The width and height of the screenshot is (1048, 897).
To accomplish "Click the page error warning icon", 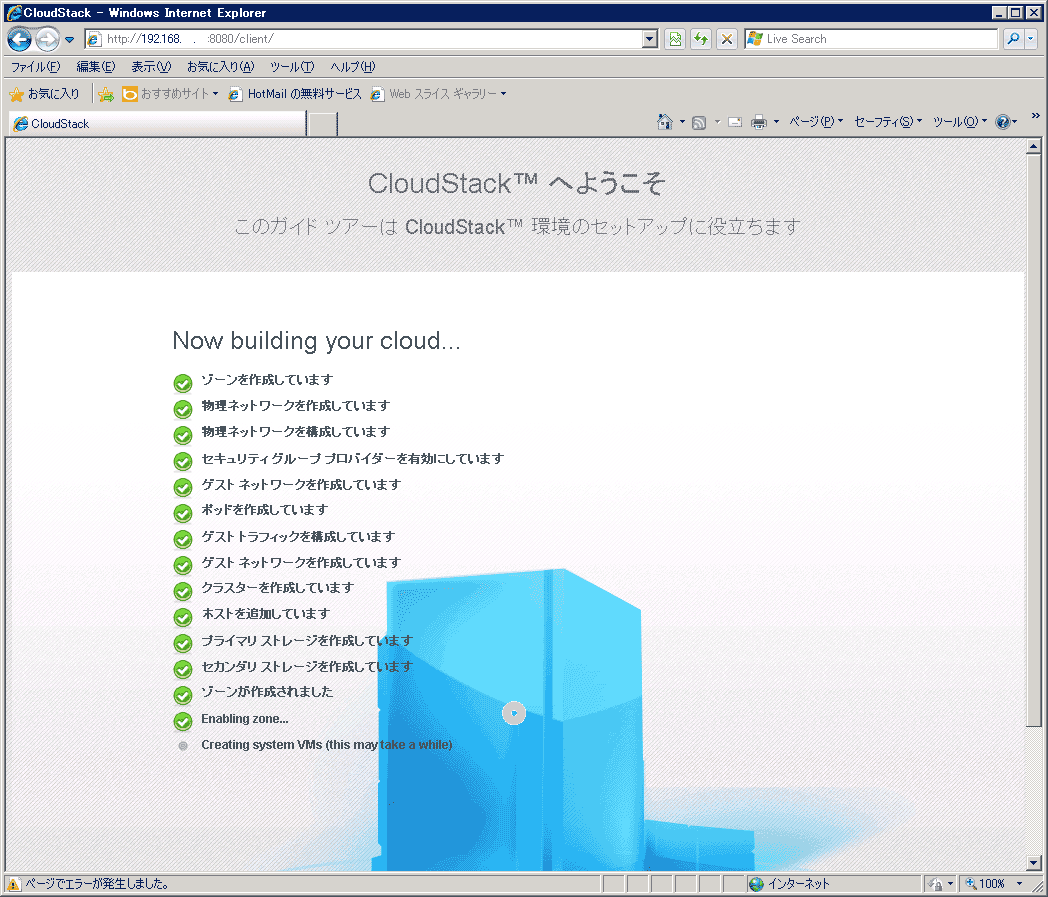I will pos(14,884).
